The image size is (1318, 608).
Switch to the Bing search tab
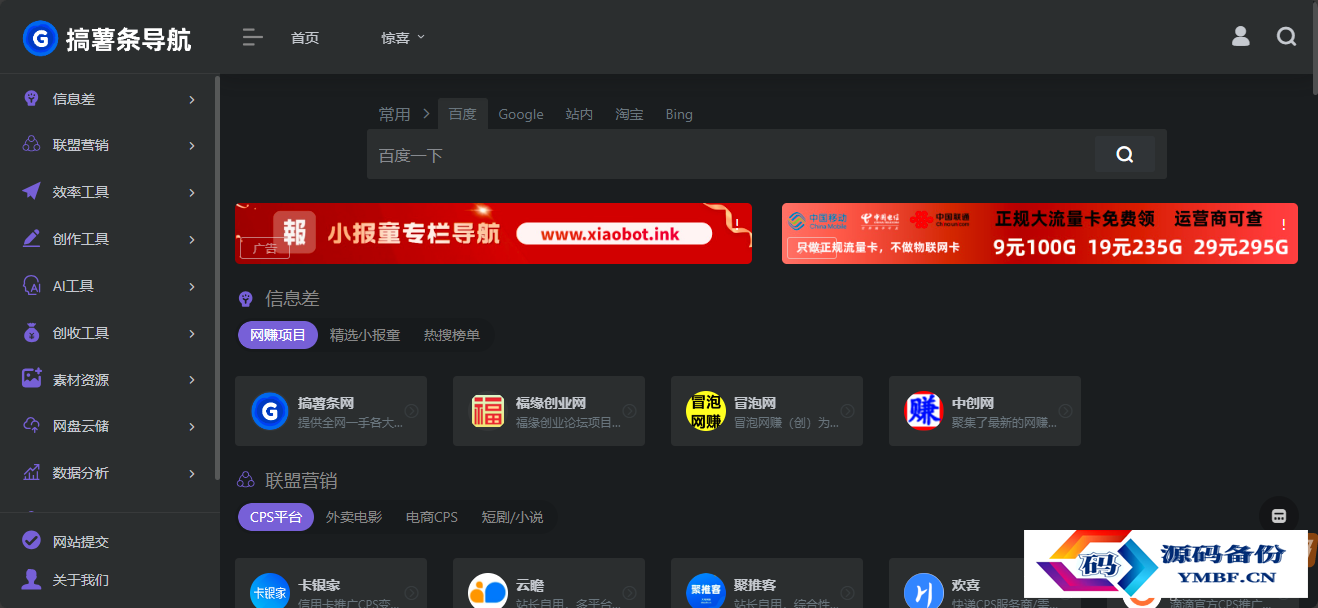coord(679,114)
